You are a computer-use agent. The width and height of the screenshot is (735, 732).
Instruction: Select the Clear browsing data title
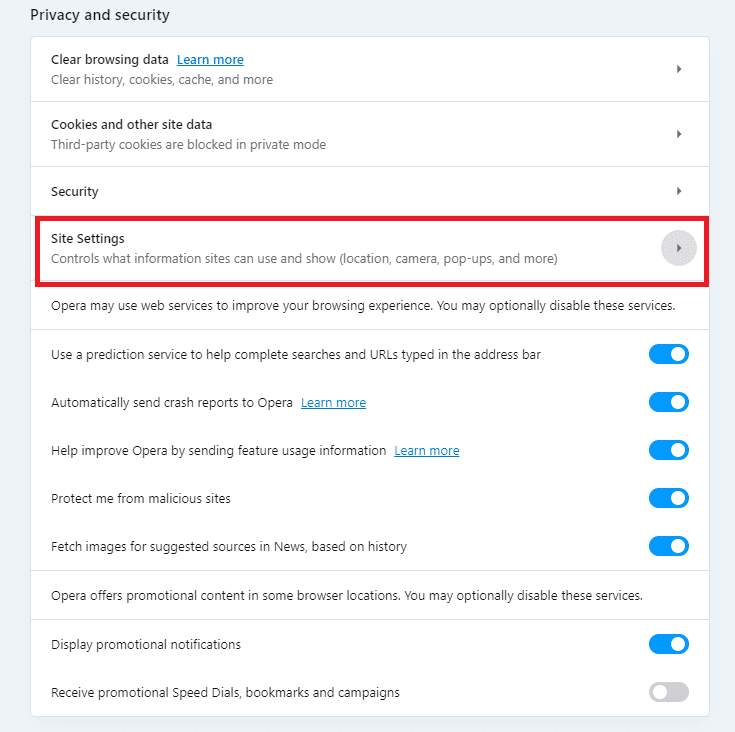coord(110,60)
